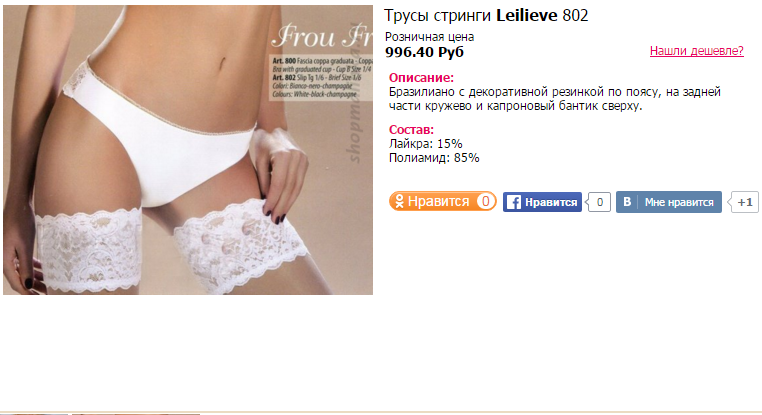Click the Art. 800/802 info box in the photo
Viewport: 762px width, 415px height.
coord(321,77)
